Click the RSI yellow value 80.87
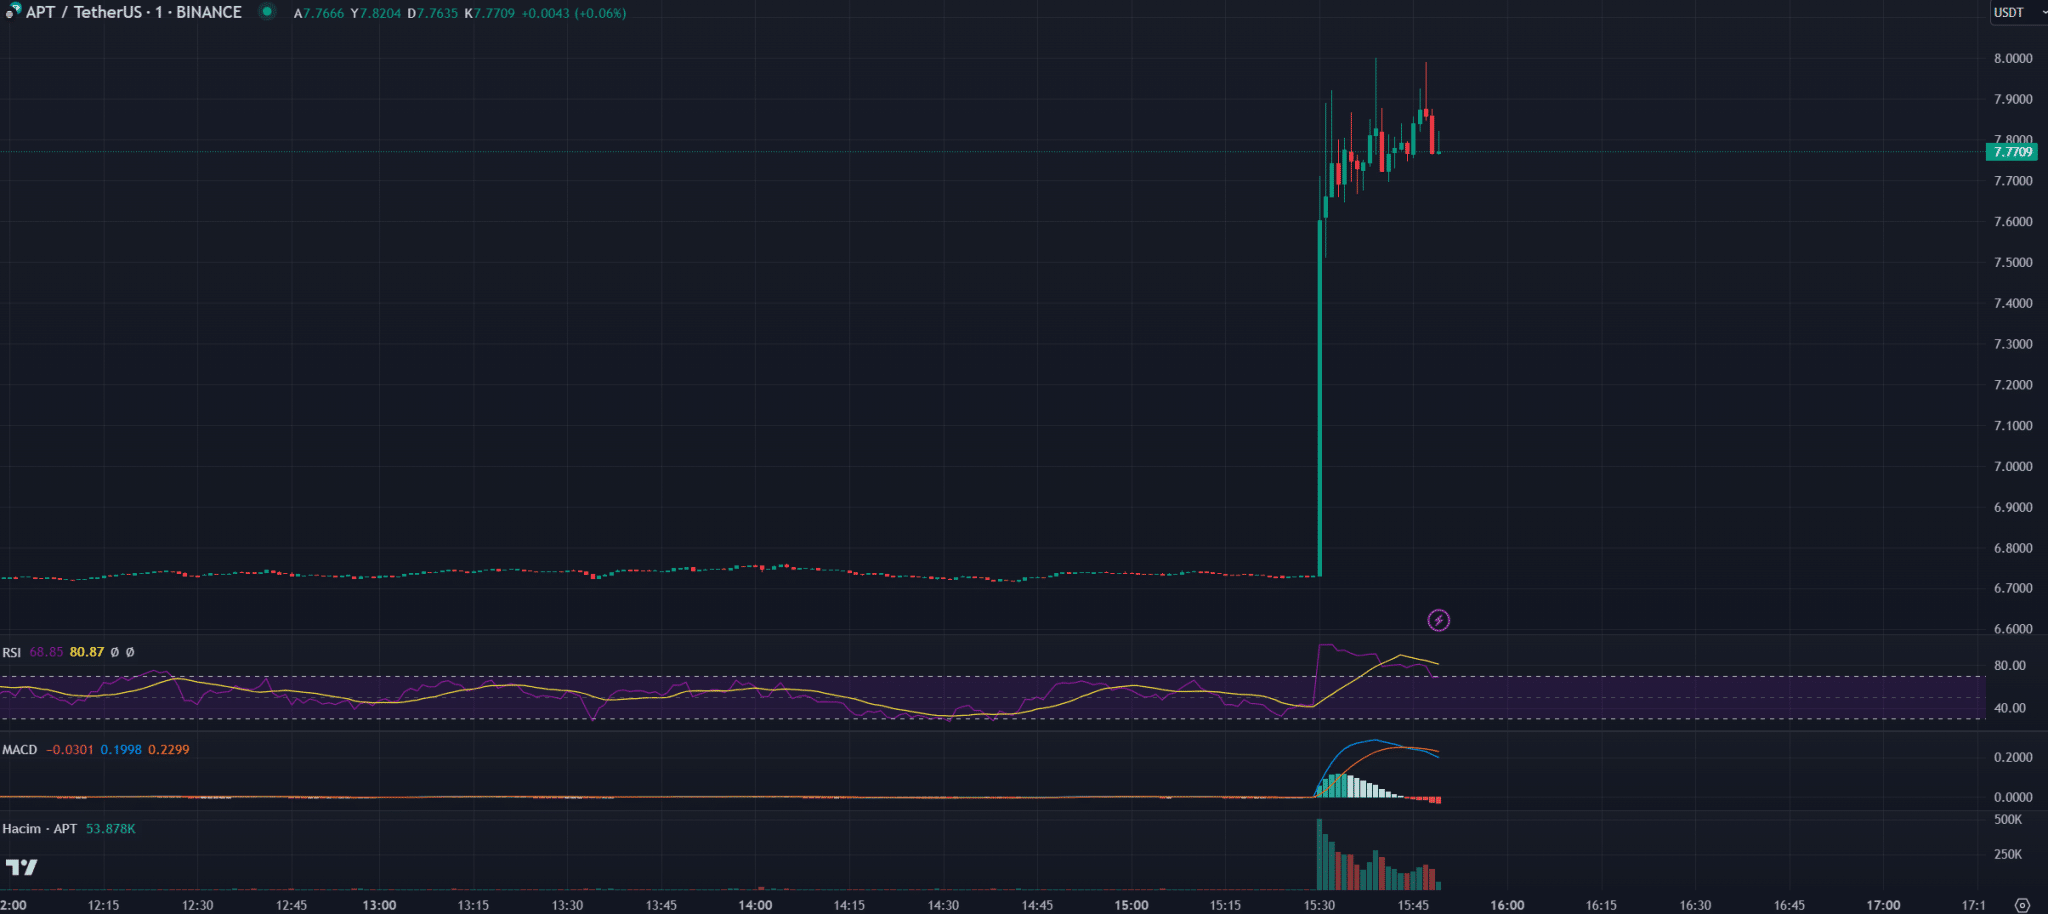This screenshot has width=2048, height=914. point(87,652)
